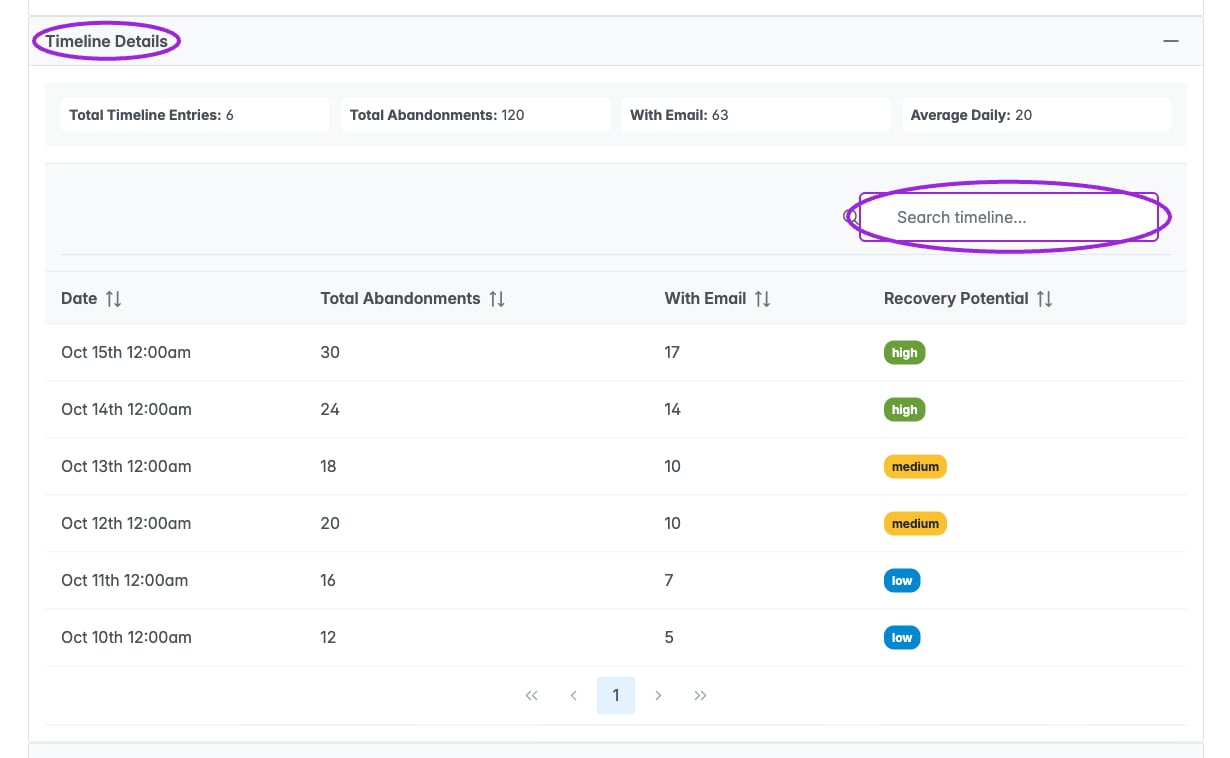This screenshot has width=1230, height=758.
Task: Click With Email value 10 for Oct 13th
Action: (x=672, y=466)
